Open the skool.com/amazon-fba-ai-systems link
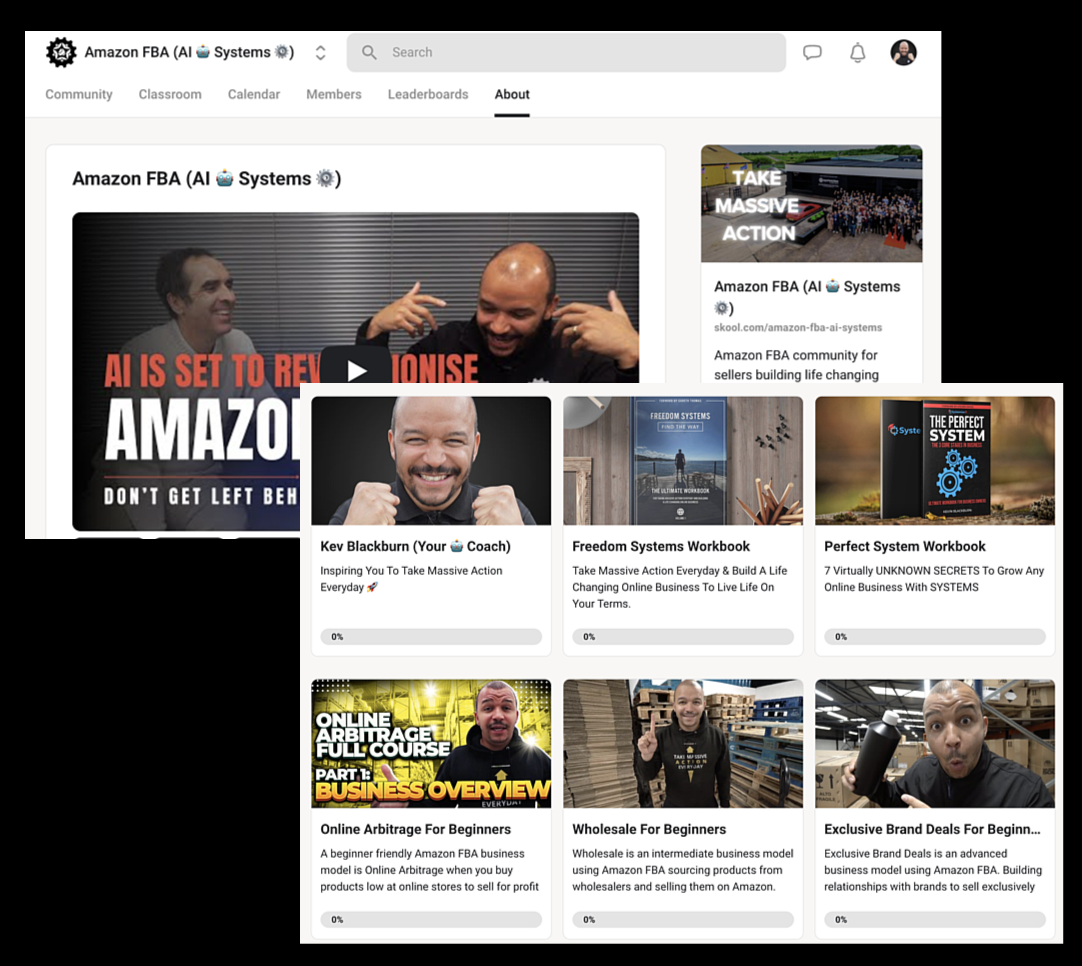Image resolution: width=1082 pixels, height=966 pixels. coord(798,328)
